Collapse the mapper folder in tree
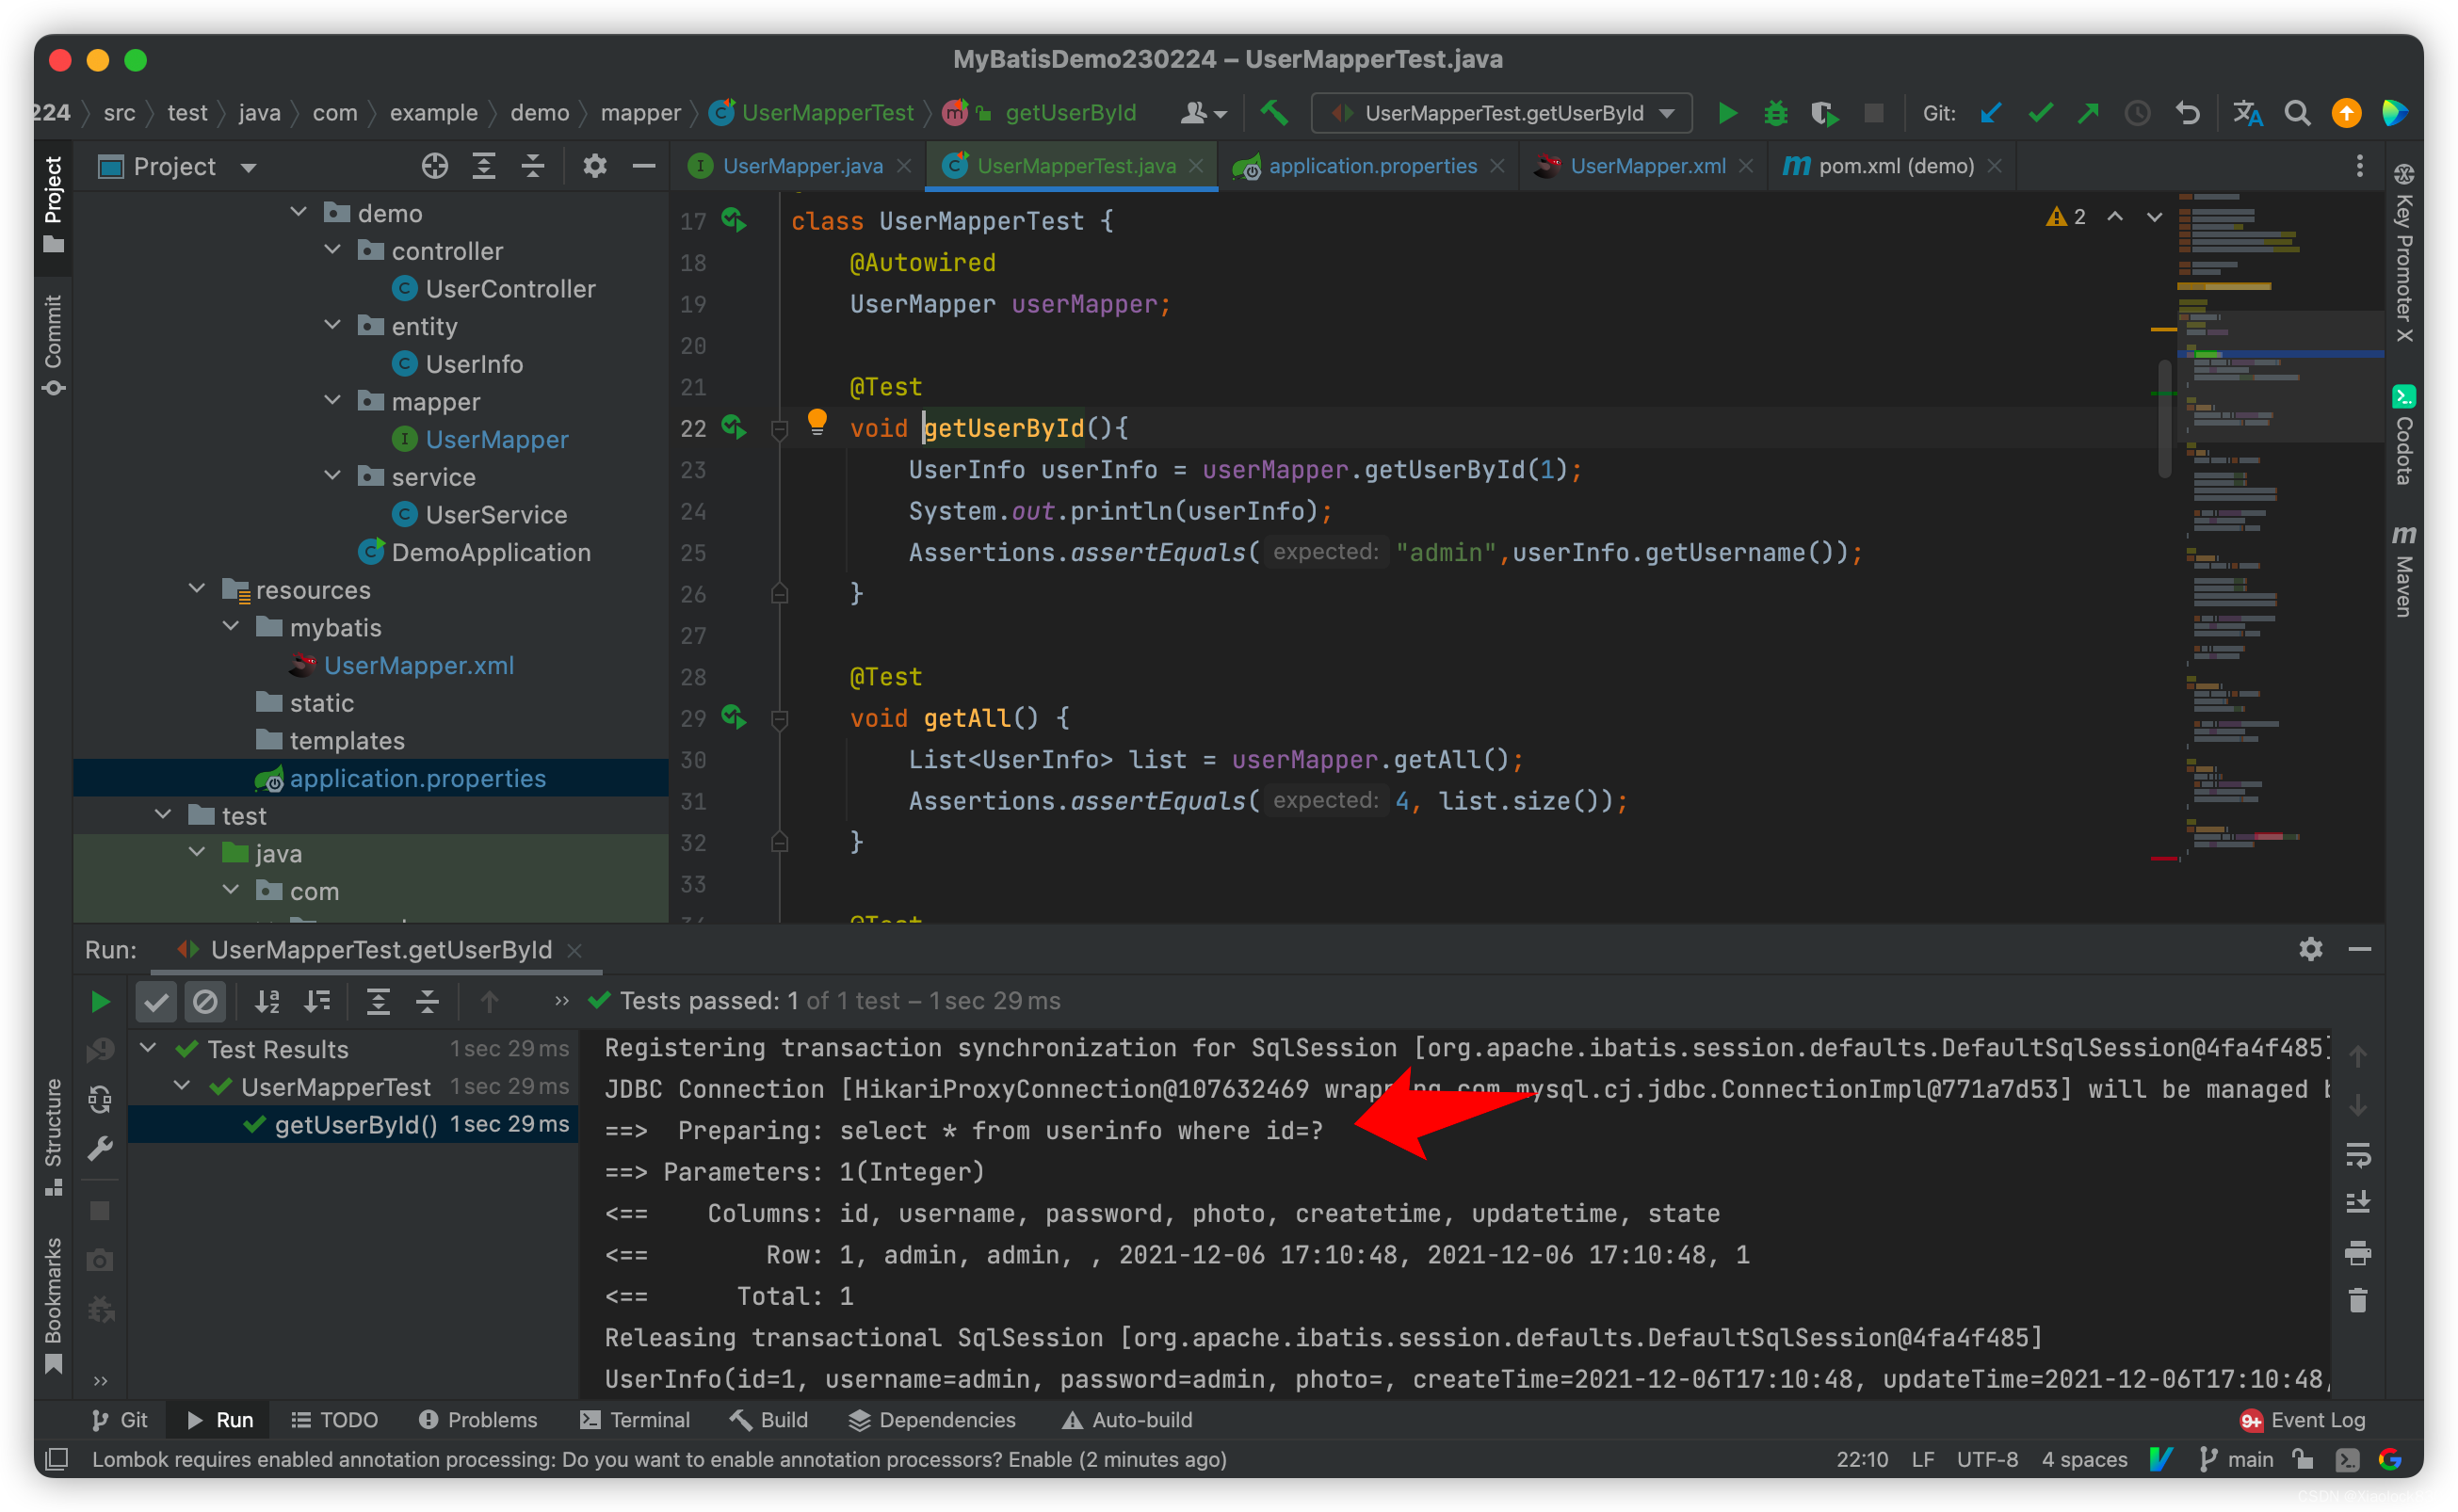 (x=332, y=400)
